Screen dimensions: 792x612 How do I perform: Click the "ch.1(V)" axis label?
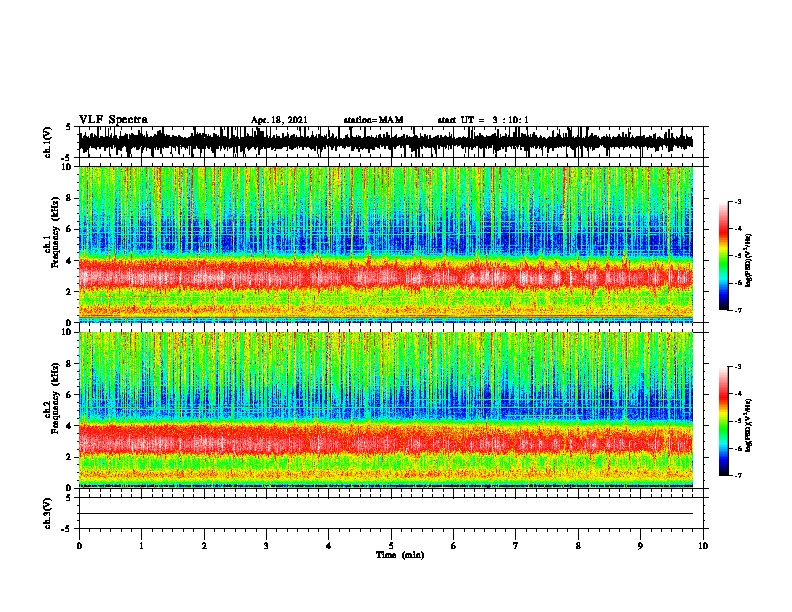click(47, 142)
